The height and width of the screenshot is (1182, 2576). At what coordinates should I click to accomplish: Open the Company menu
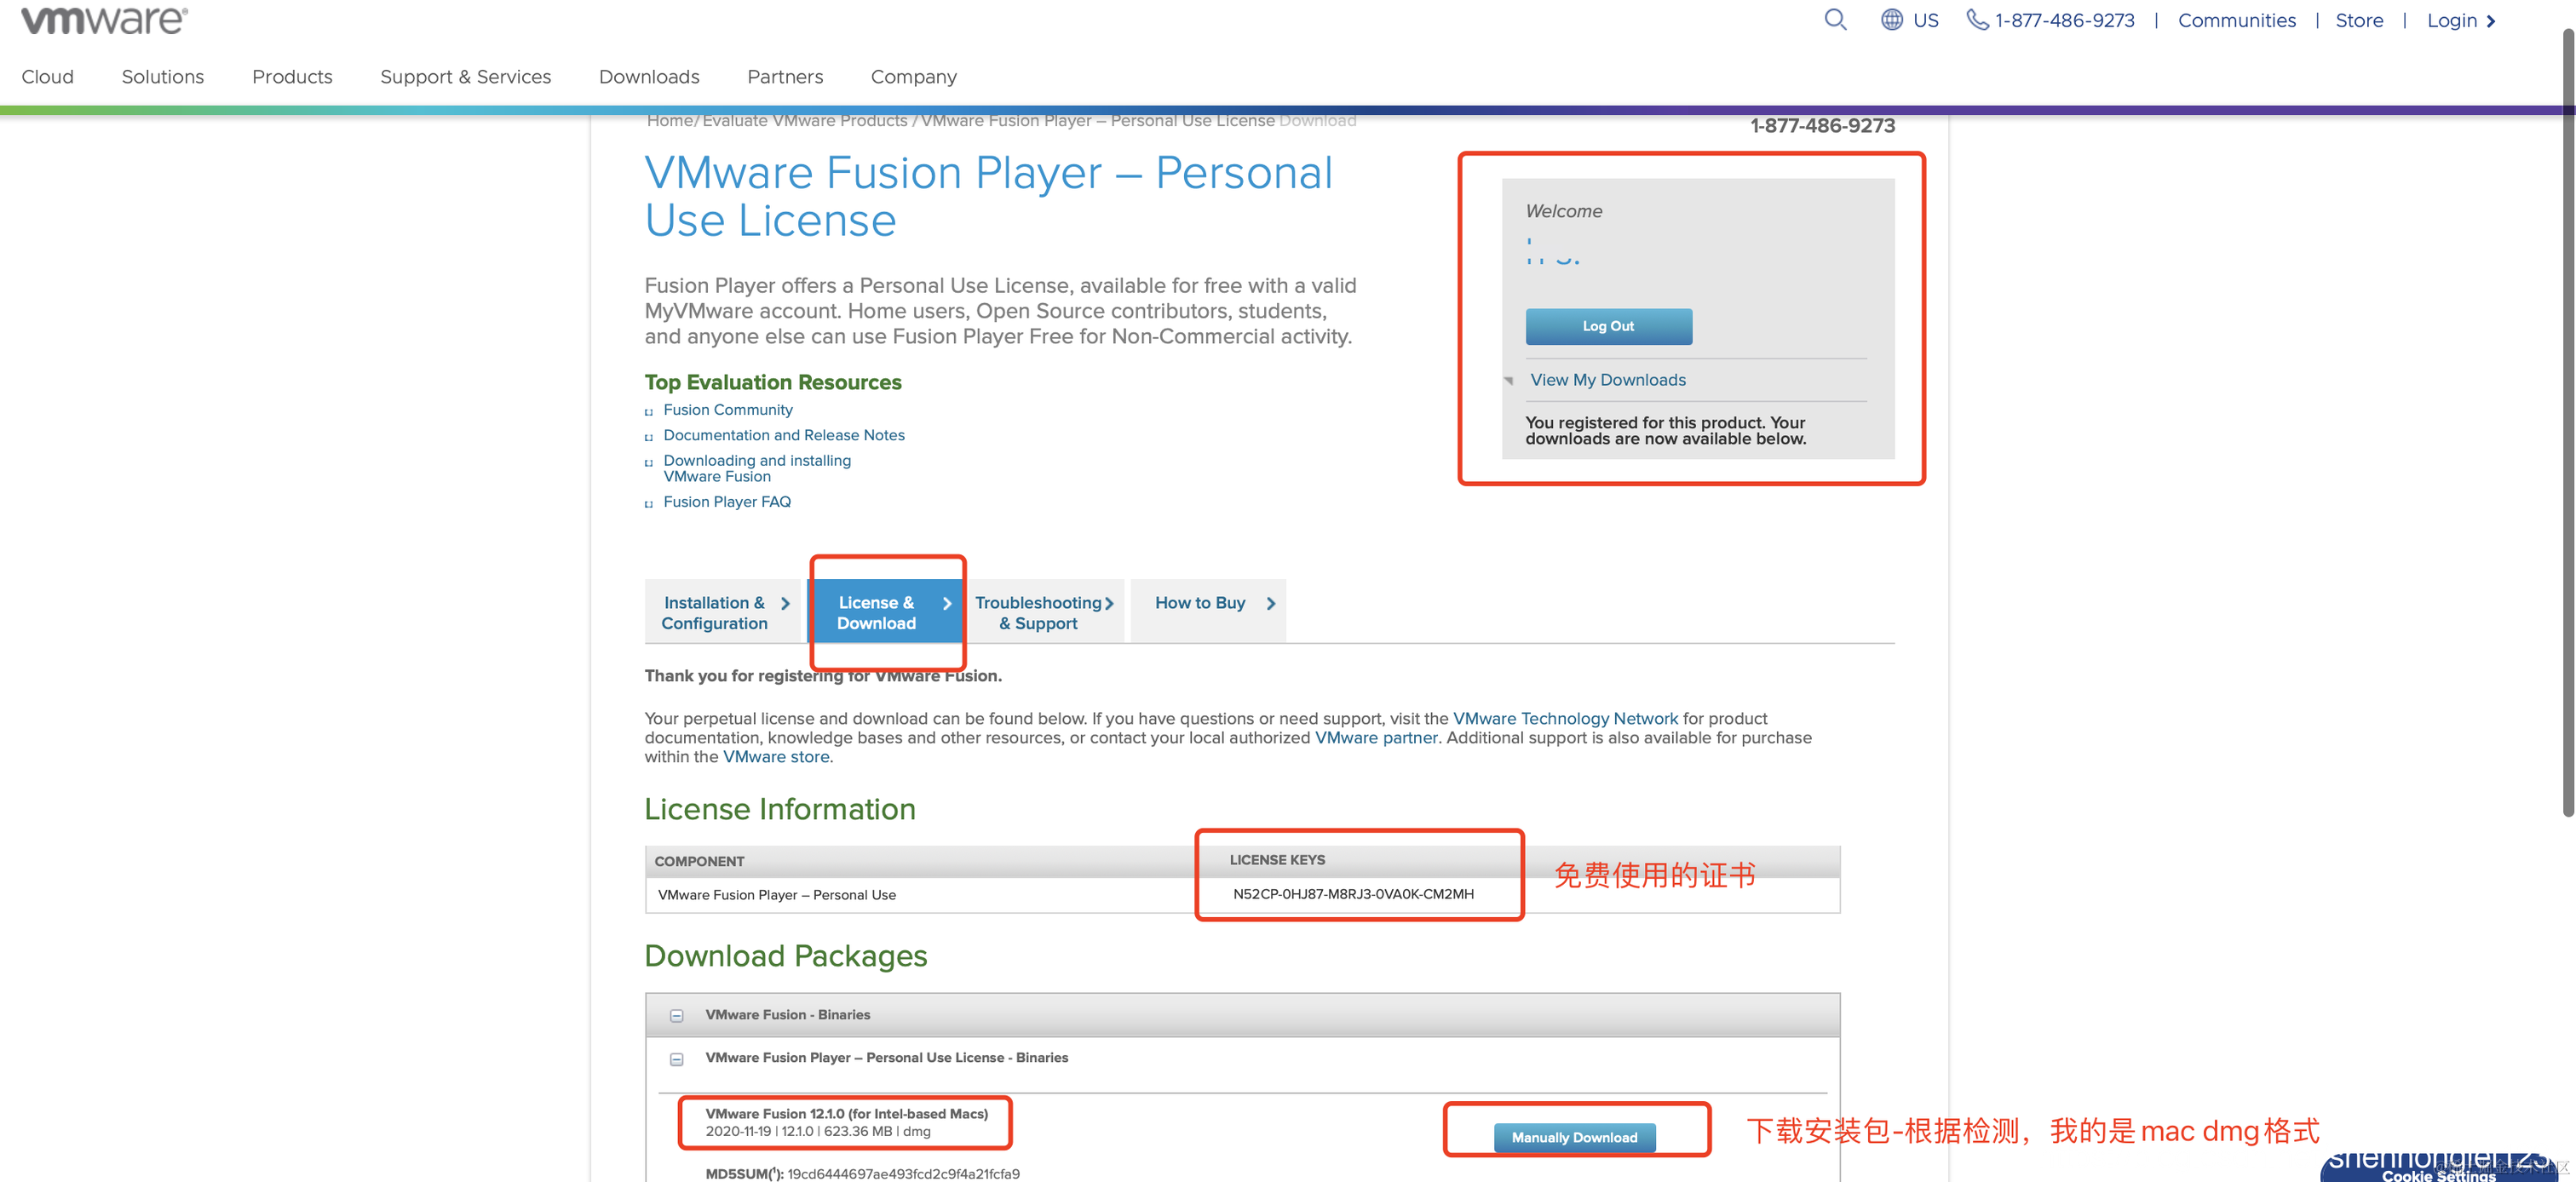(914, 77)
